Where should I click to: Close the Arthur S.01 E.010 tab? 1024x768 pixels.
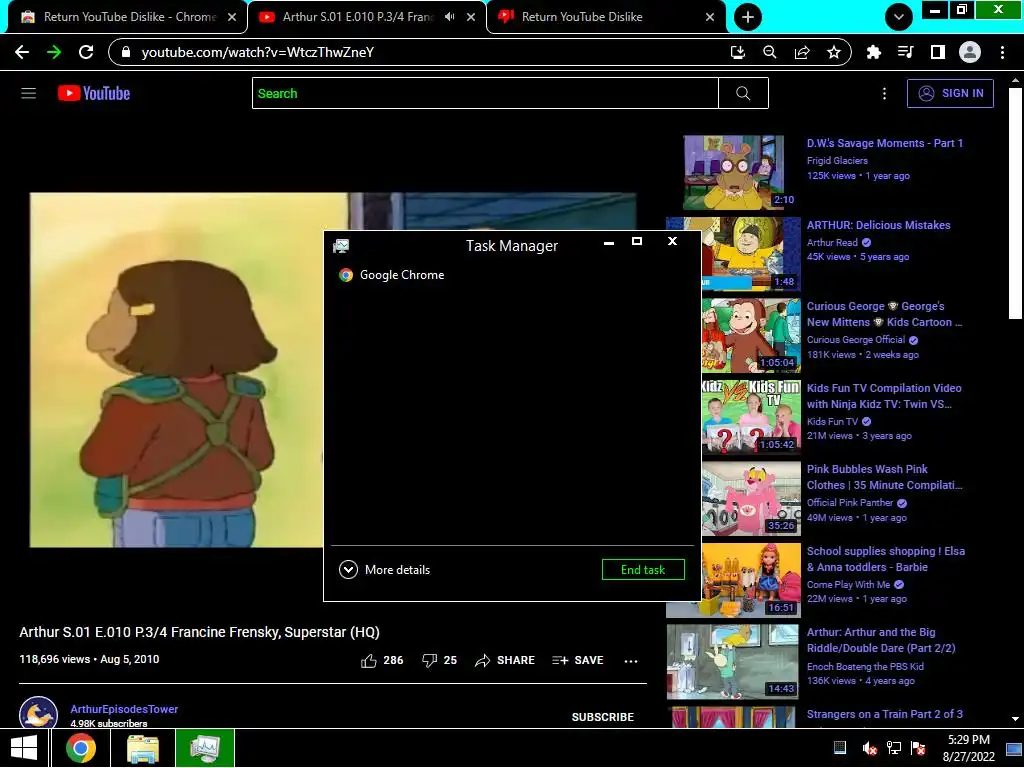471,17
